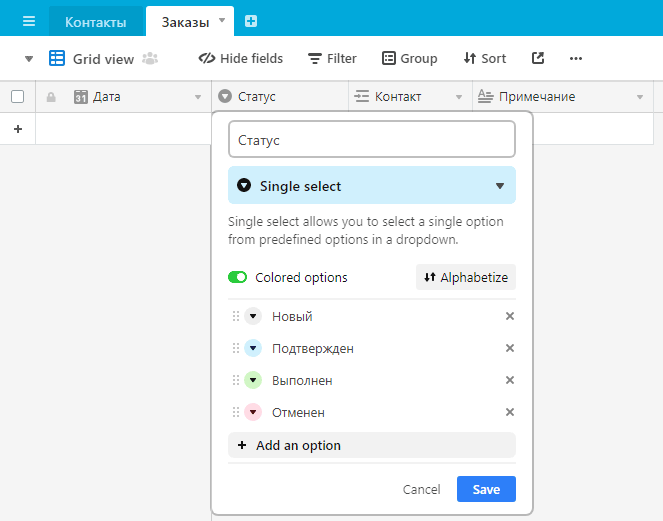Image resolution: width=663 pixels, height=521 pixels.
Task: Open Hide fields menu
Action: [241, 58]
